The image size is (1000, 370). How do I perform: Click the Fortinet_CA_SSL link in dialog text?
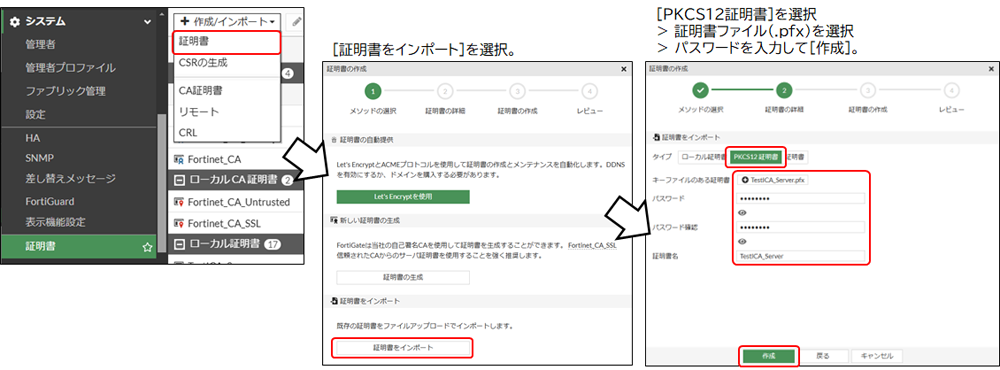592,245
